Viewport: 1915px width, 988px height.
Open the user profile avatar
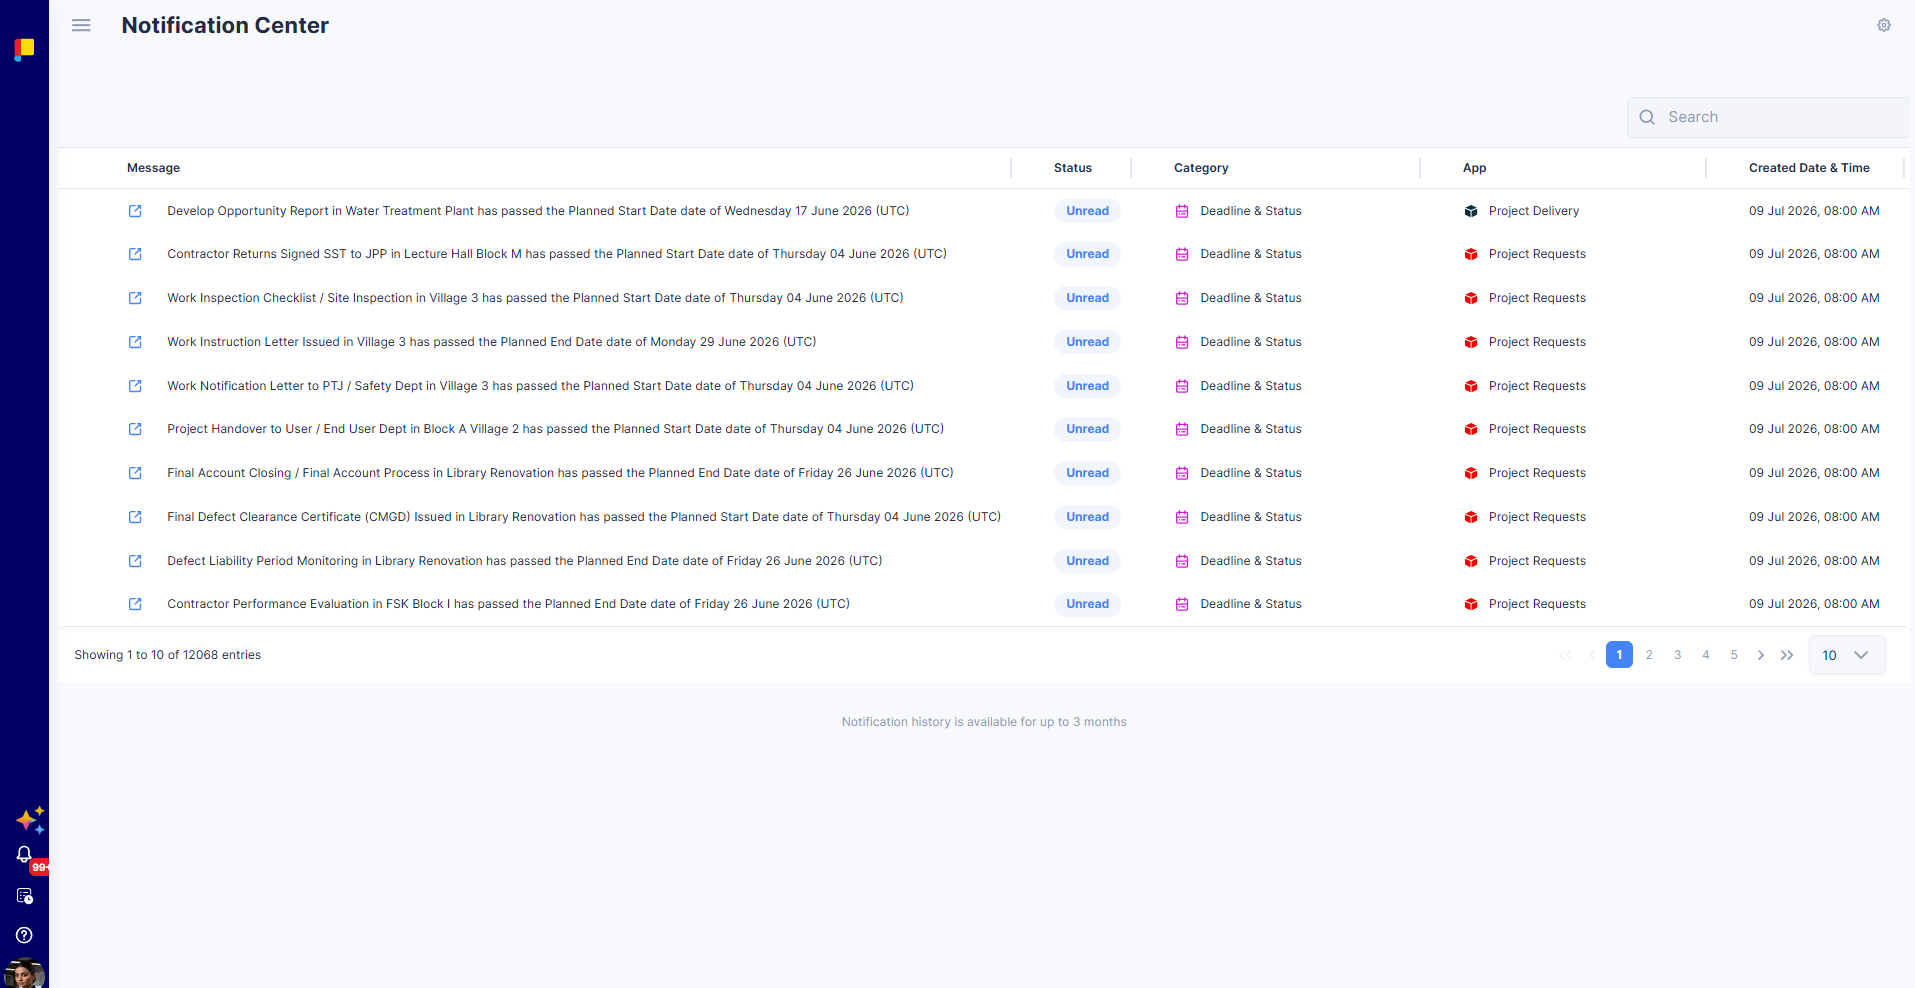click(24, 973)
